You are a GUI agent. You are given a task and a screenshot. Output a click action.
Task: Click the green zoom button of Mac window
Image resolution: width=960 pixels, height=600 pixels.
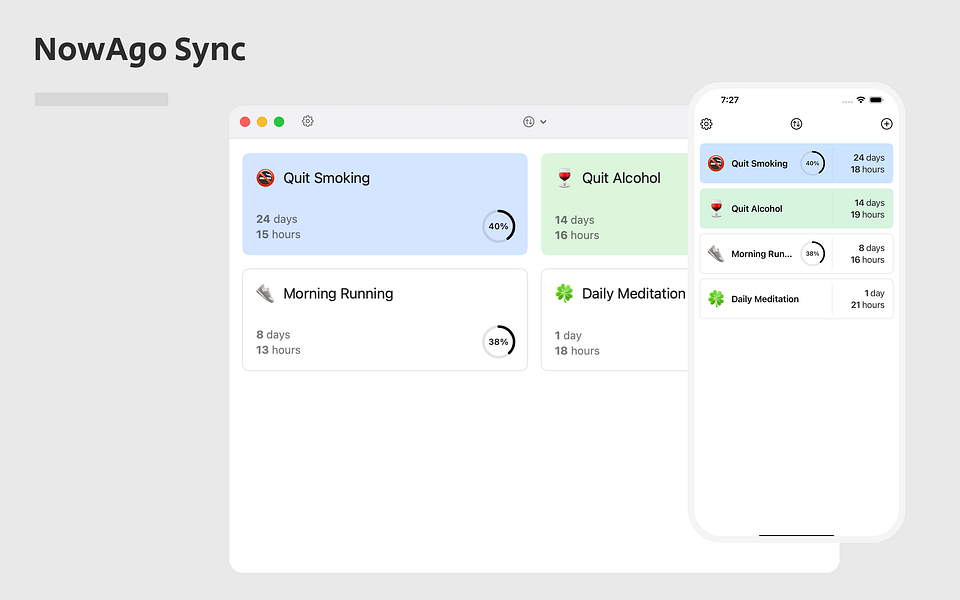[x=279, y=122]
